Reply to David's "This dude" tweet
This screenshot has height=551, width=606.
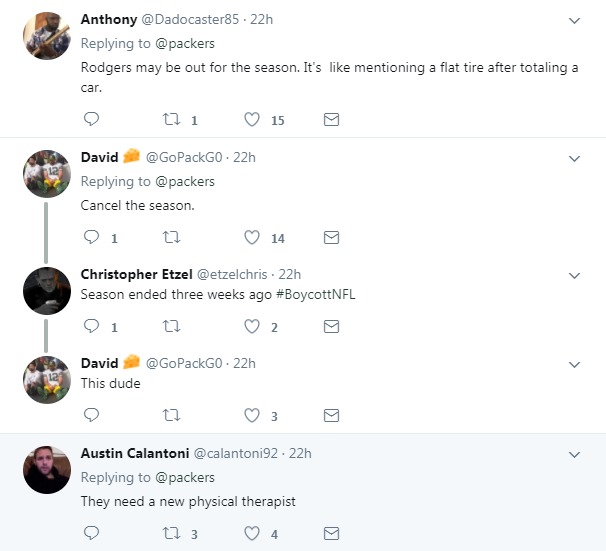pyautogui.click(x=91, y=415)
